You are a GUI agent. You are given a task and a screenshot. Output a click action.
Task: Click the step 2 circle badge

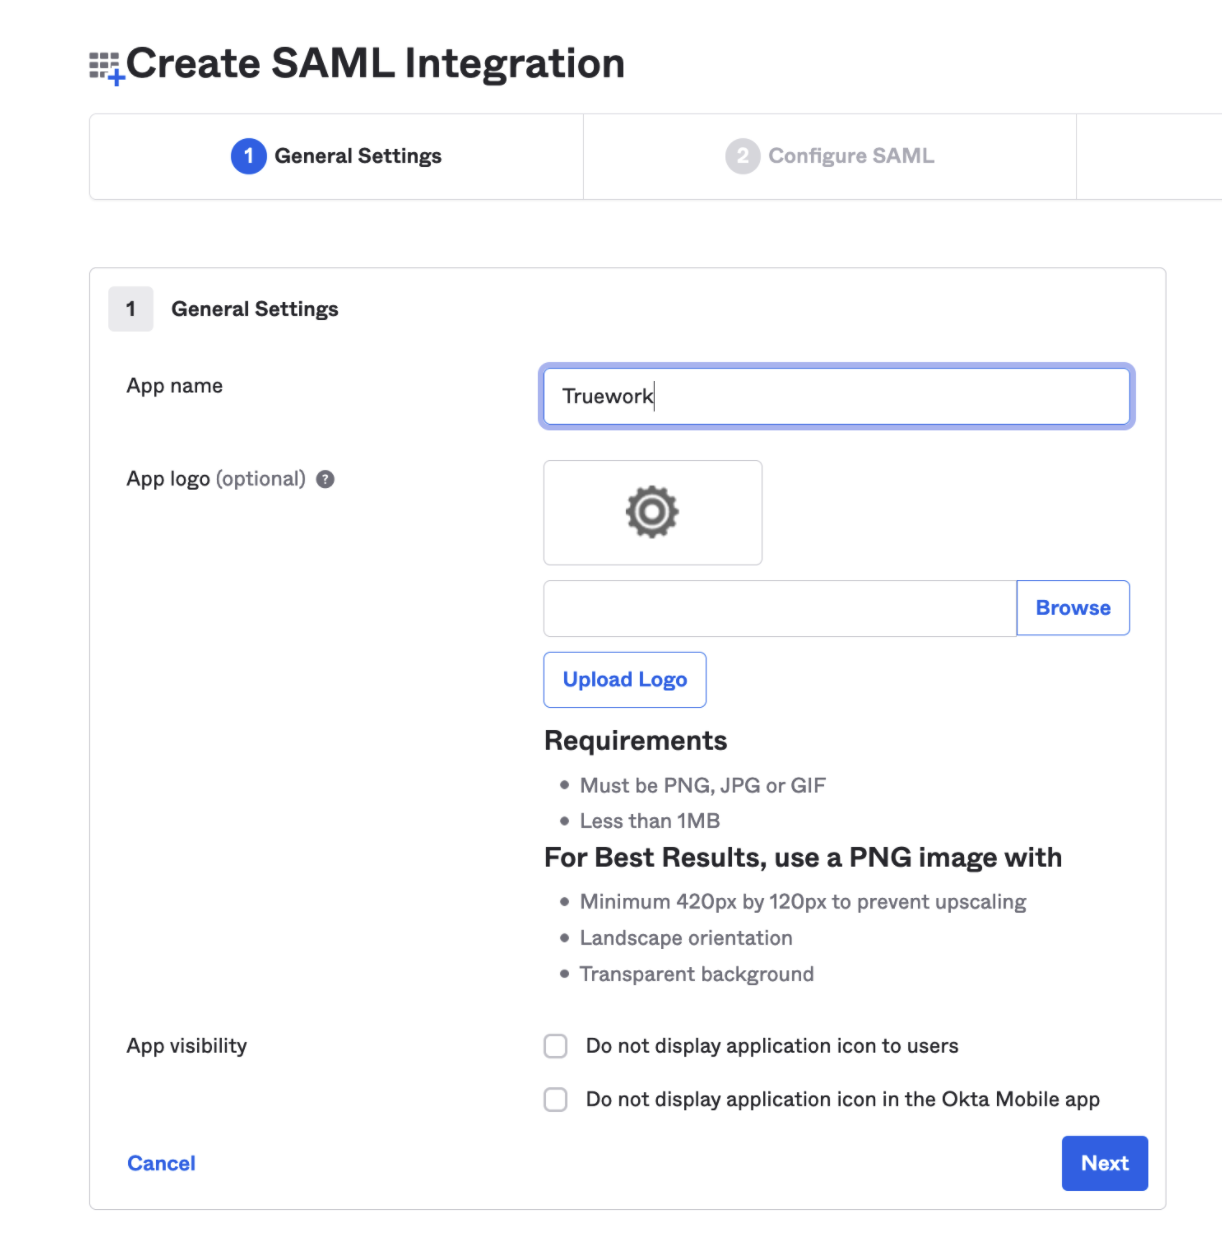click(x=742, y=156)
